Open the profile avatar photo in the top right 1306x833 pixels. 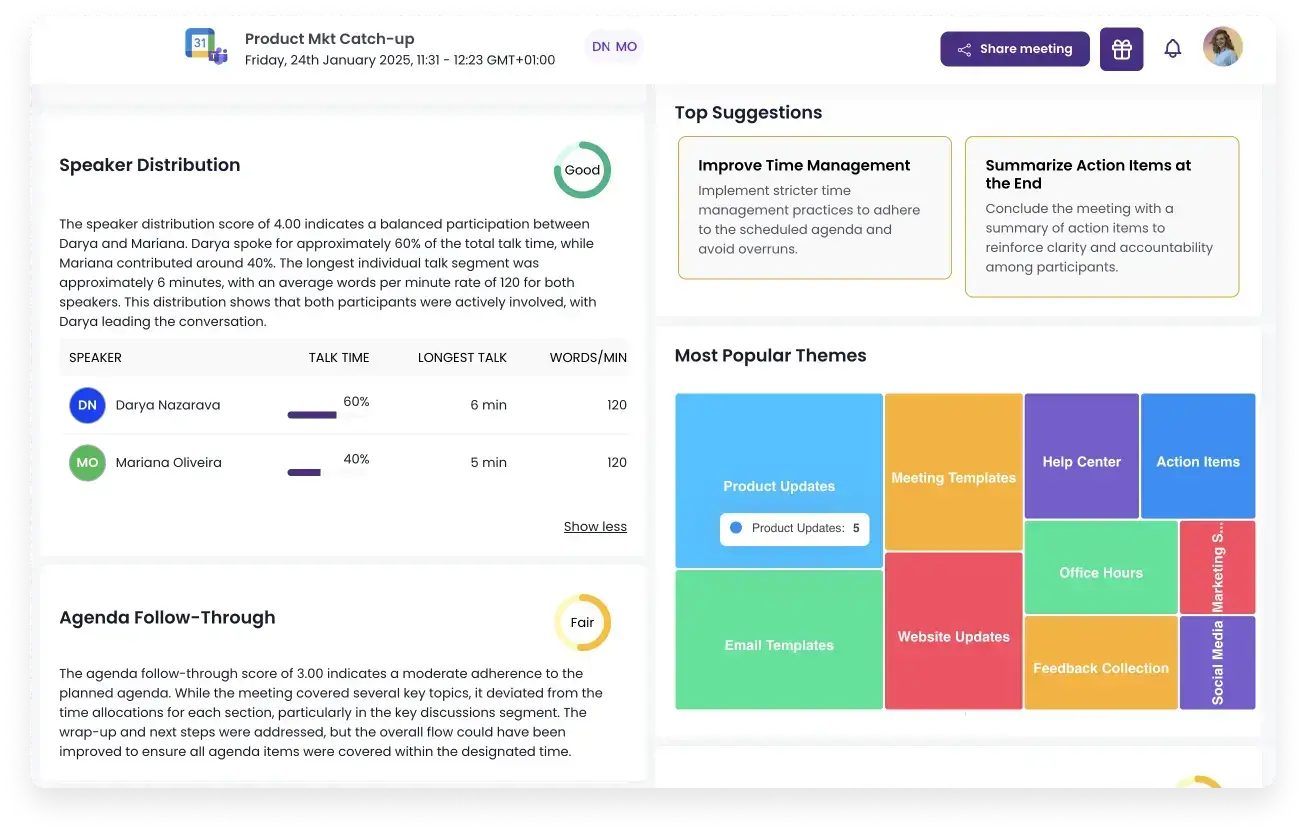(1221, 46)
